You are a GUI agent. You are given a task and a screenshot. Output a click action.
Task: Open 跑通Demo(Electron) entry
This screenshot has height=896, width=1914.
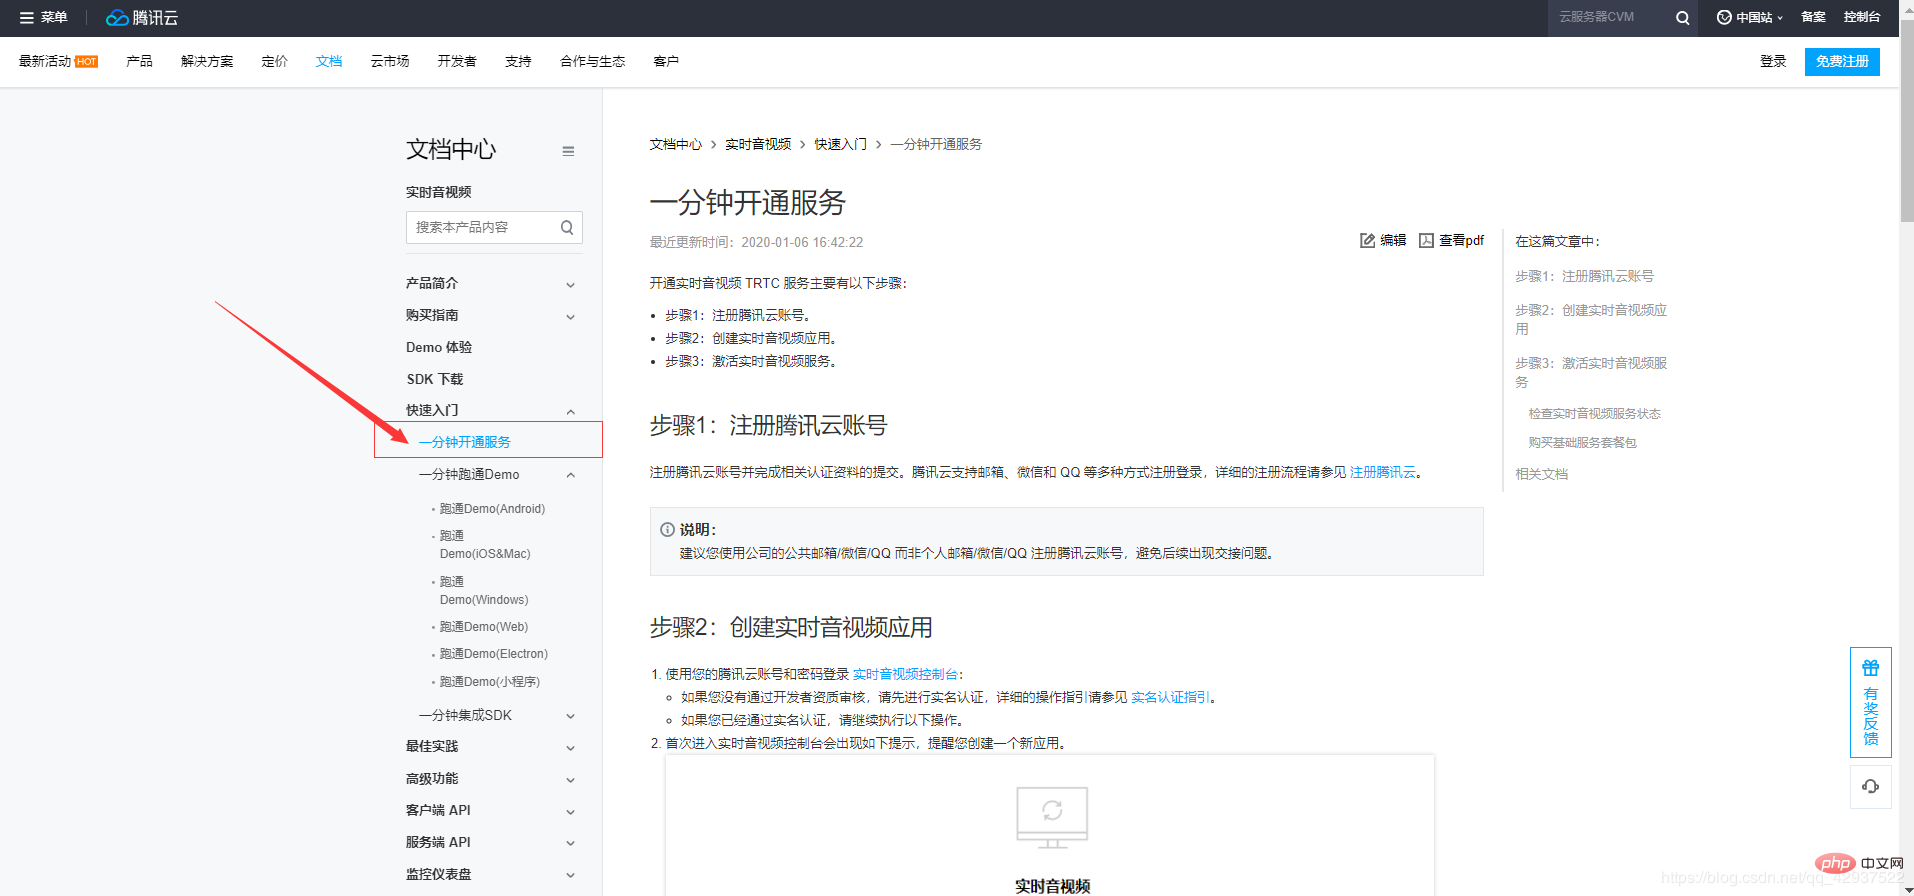pyautogui.click(x=494, y=654)
